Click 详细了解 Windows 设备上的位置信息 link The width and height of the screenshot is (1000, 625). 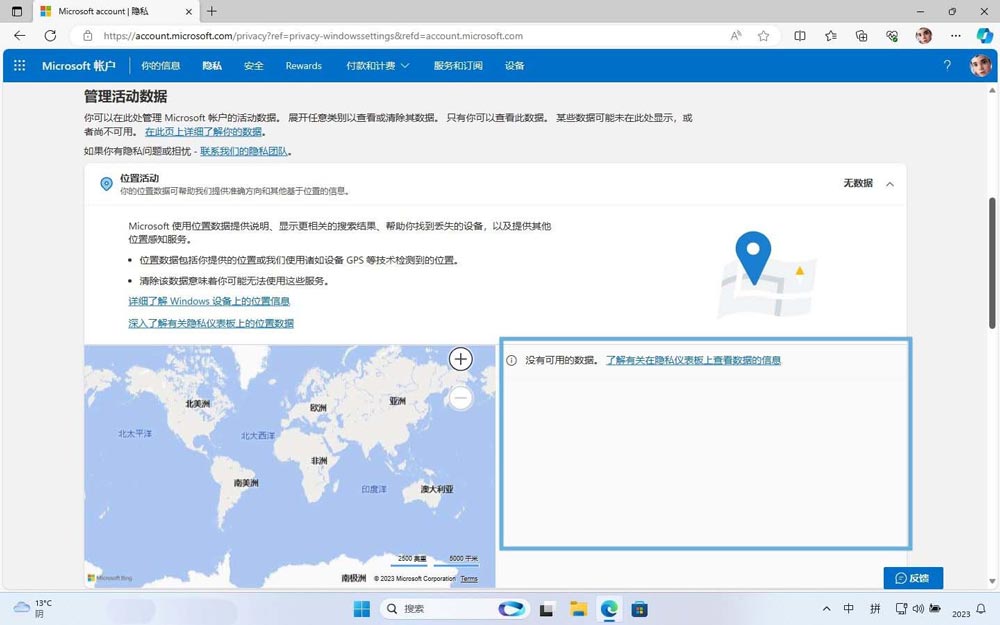click(209, 301)
